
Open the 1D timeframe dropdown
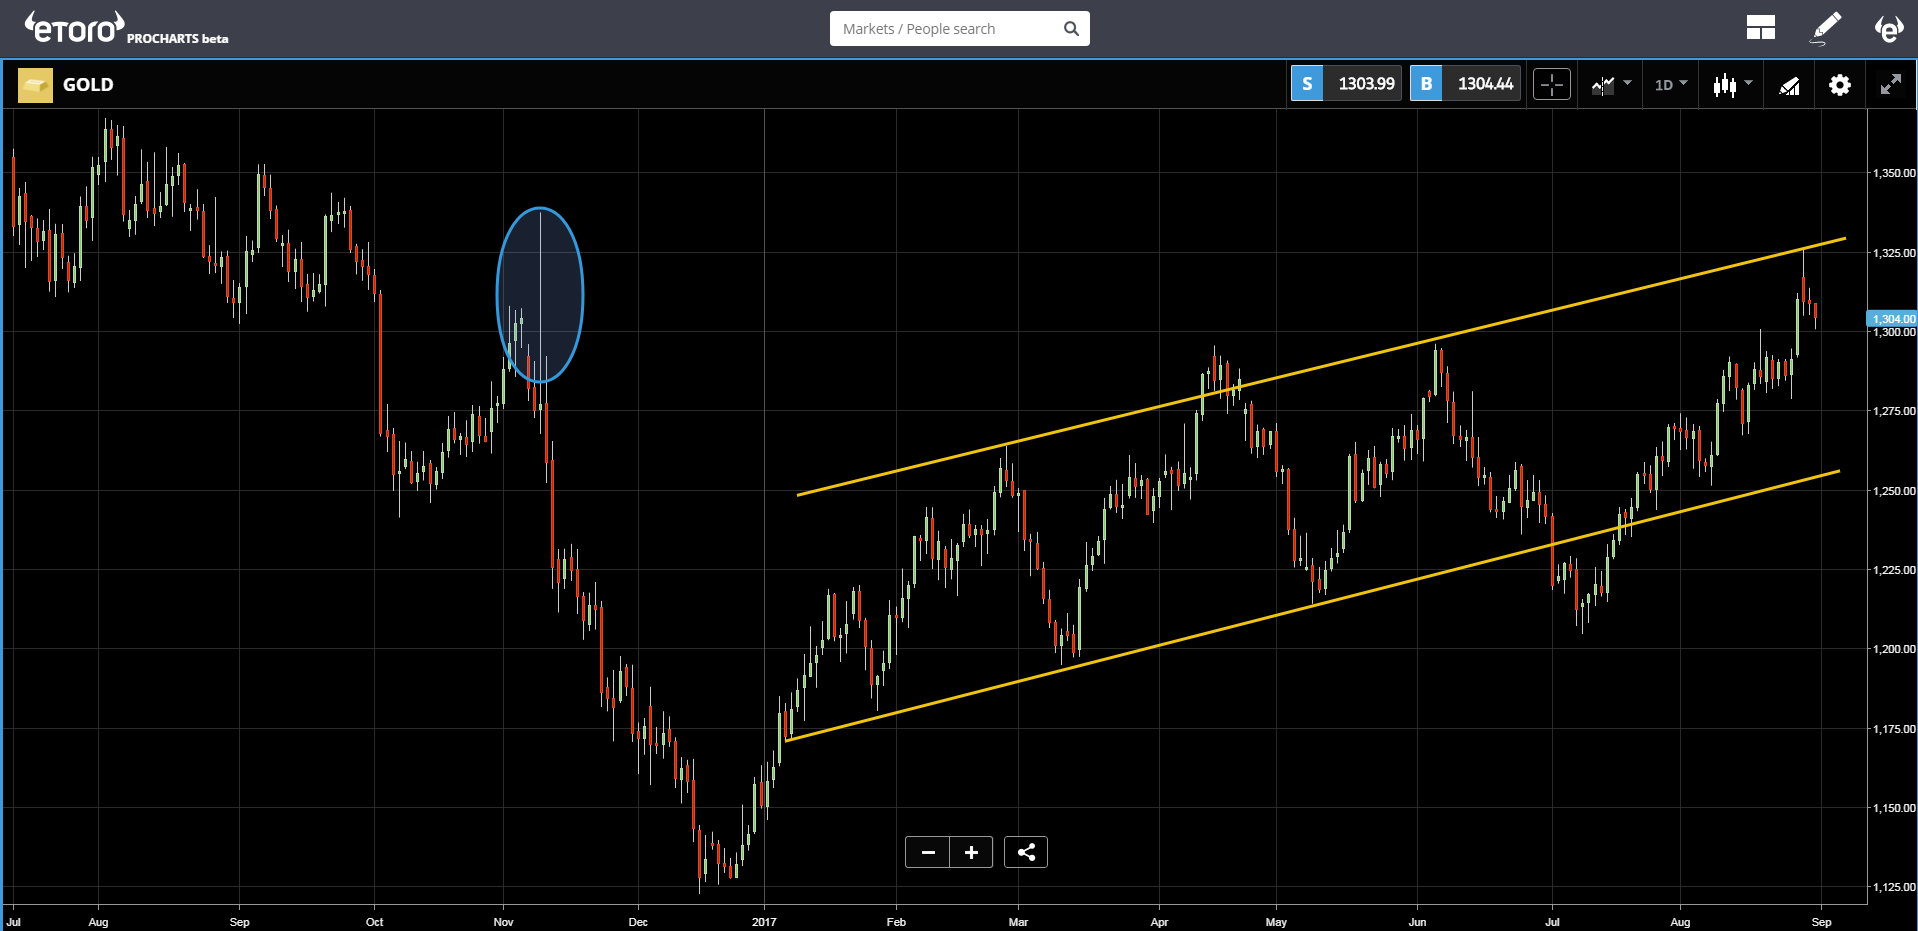point(1670,85)
